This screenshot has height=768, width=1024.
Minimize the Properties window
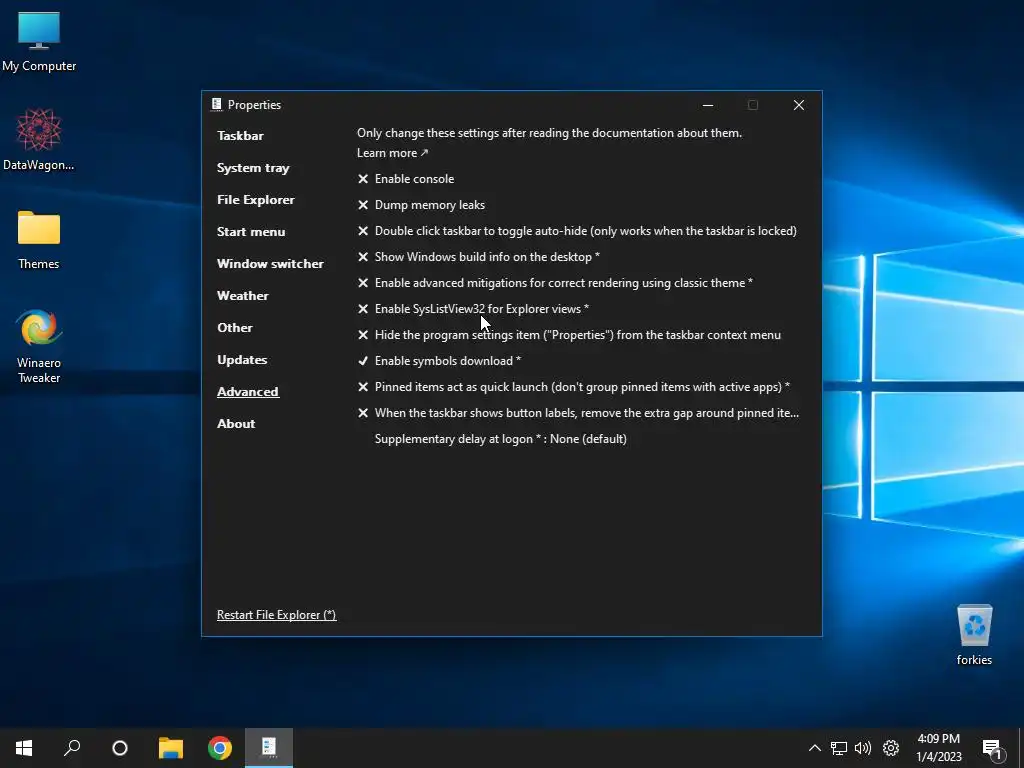tap(708, 105)
